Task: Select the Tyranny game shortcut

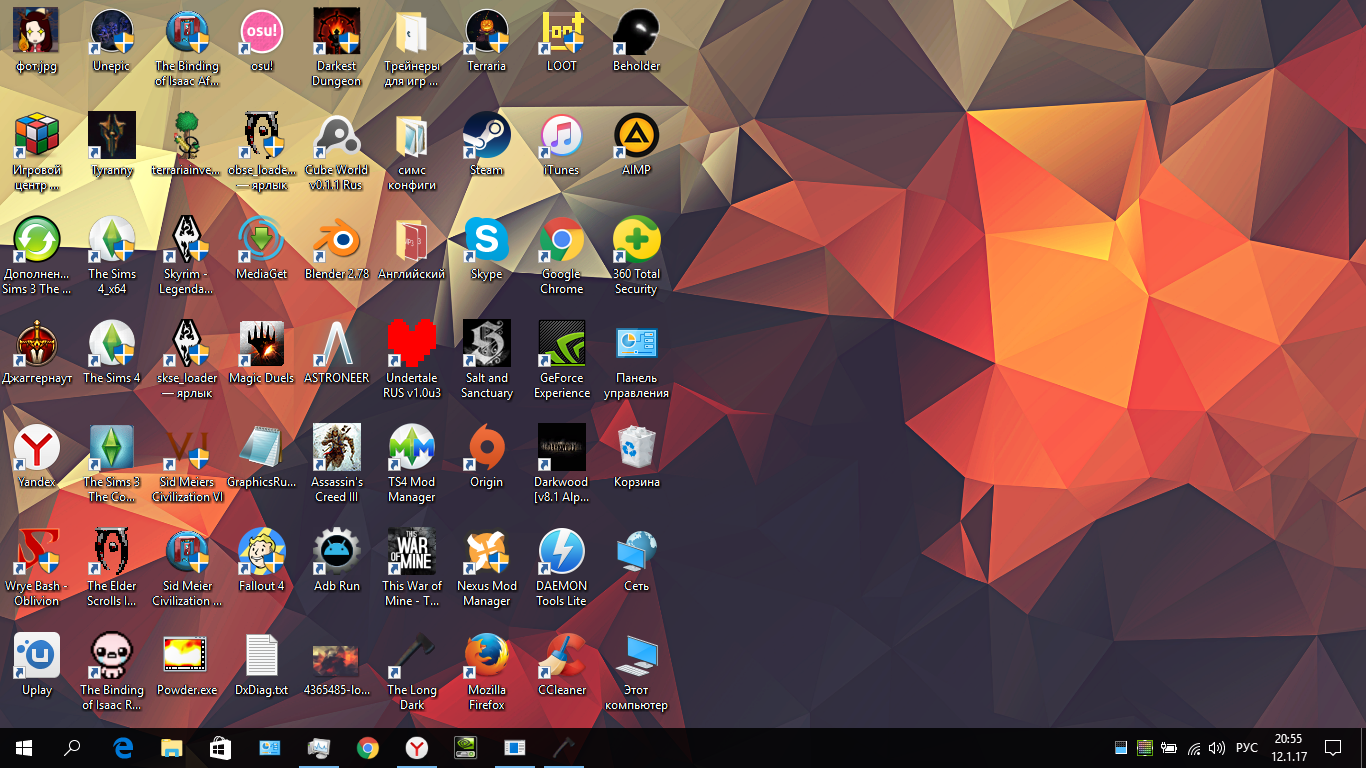Action: point(112,136)
